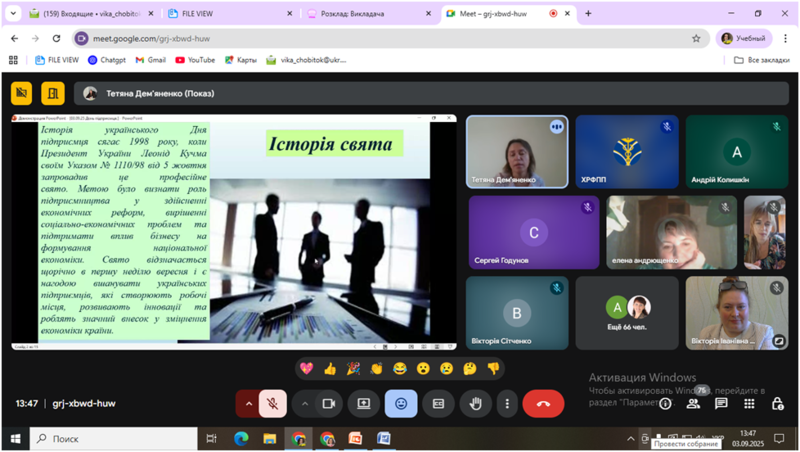Viewport: 800px width, 452px height.
Task: Send the party popper reaction
Action: tap(353, 368)
